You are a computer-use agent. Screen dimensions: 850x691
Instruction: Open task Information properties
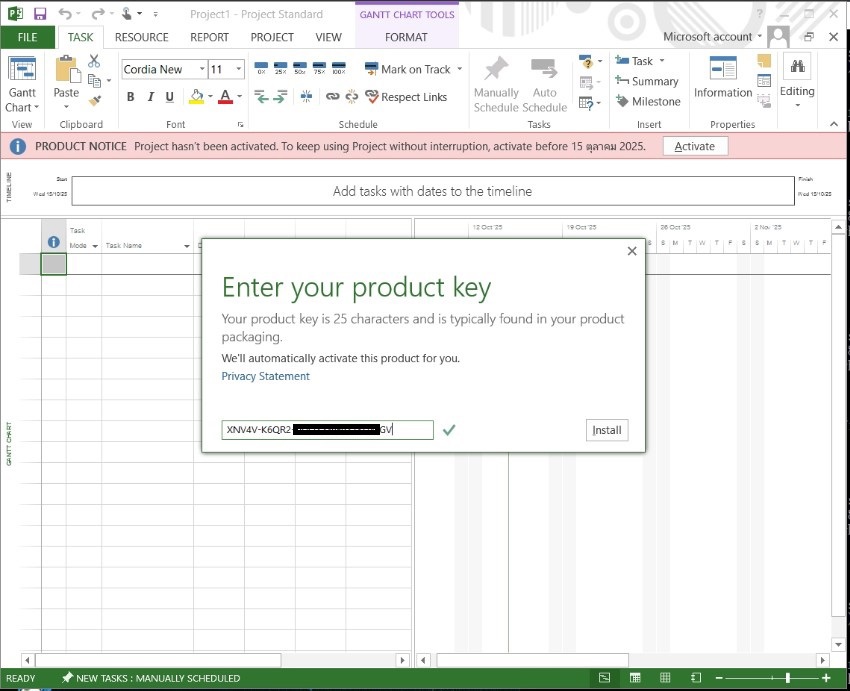(x=723, y=78)
